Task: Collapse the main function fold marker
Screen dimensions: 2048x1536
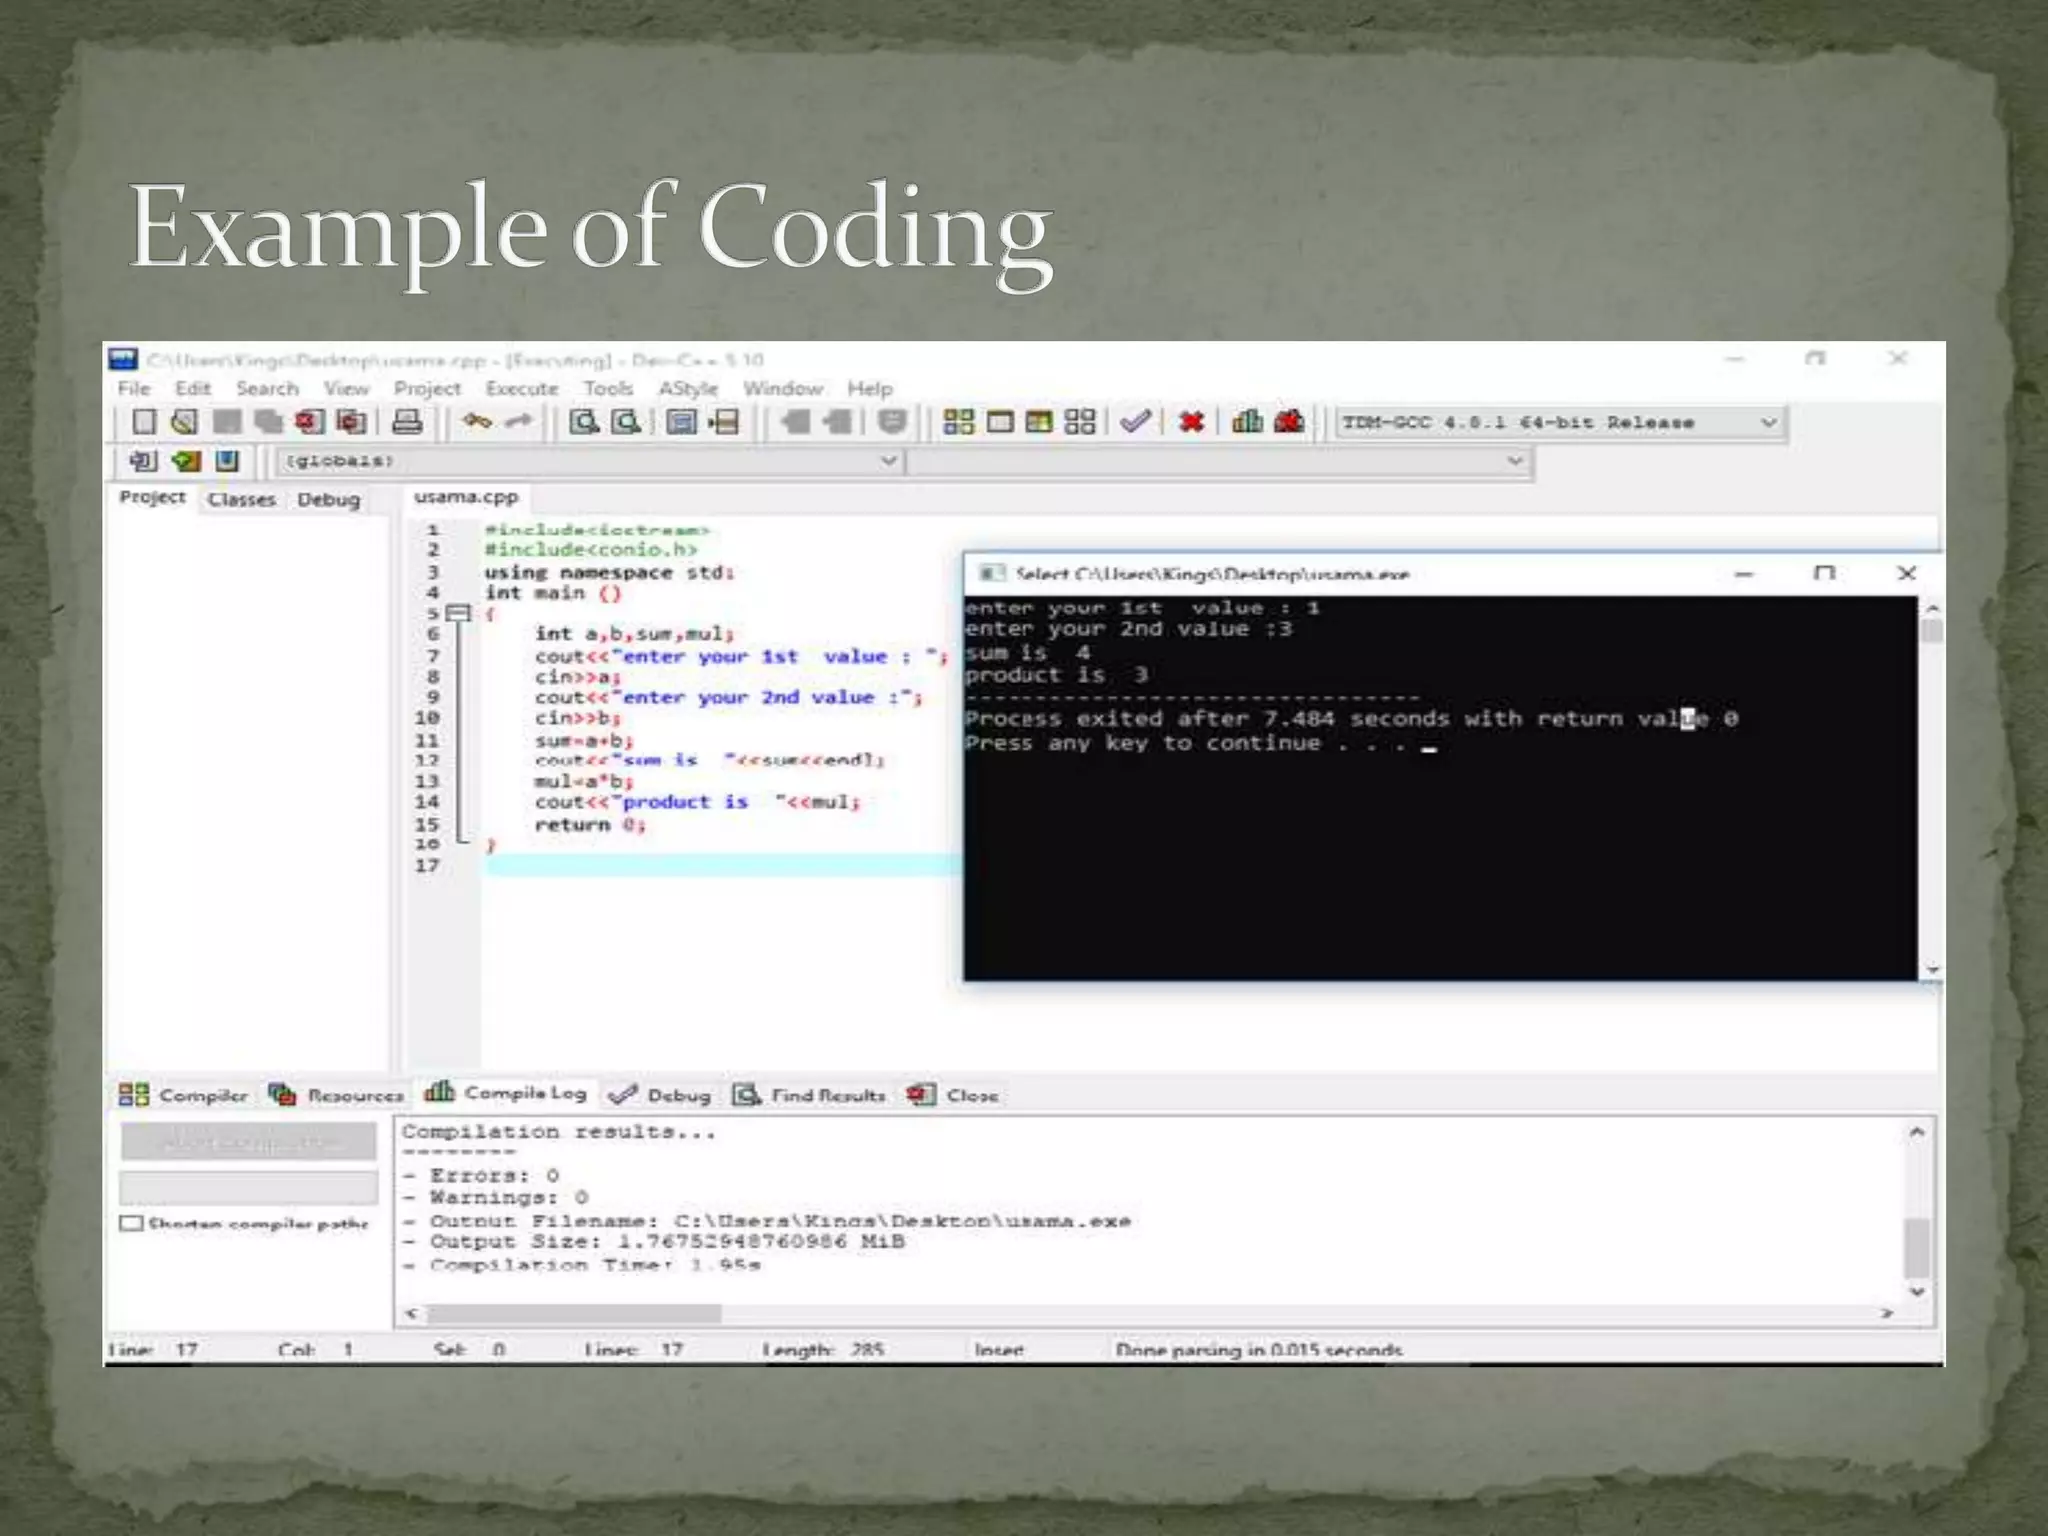Action: 458,613
